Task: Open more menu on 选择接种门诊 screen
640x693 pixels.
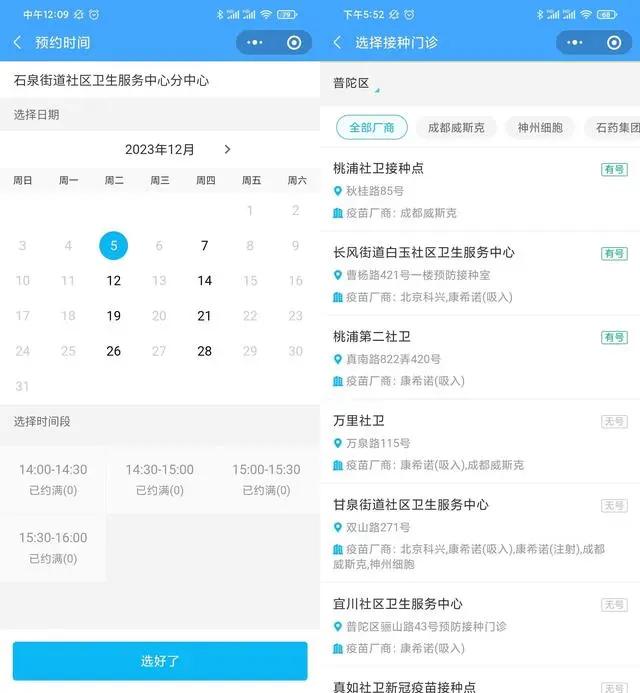Action: pyautogui.click(x=575, y=43)
